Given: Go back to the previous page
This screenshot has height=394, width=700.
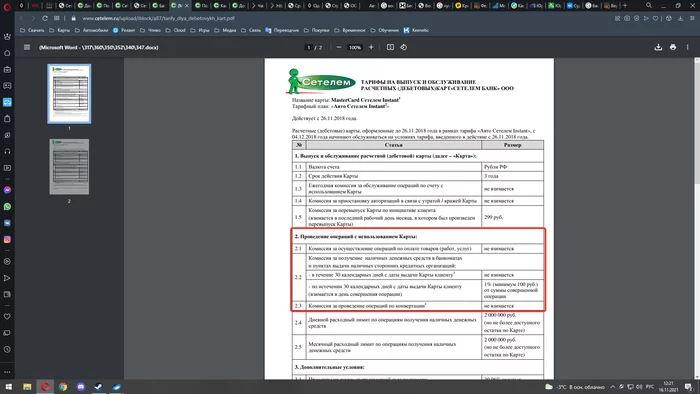Looking at the screenshot, I should click(21, 18).
